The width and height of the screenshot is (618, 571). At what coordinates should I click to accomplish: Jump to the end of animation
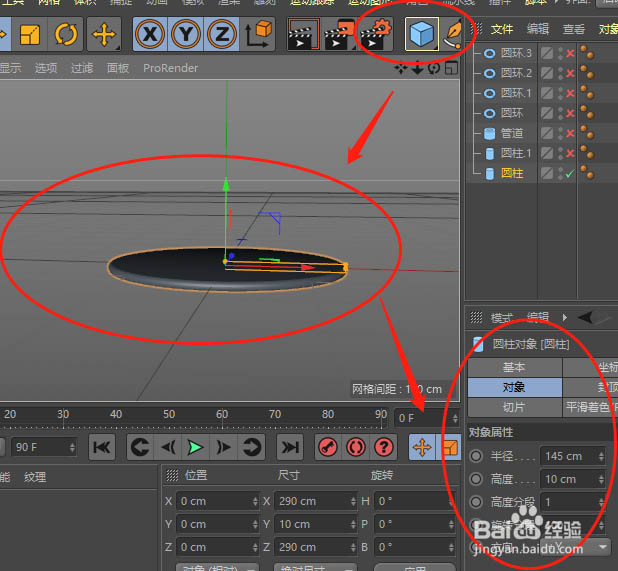click(290, 447)
